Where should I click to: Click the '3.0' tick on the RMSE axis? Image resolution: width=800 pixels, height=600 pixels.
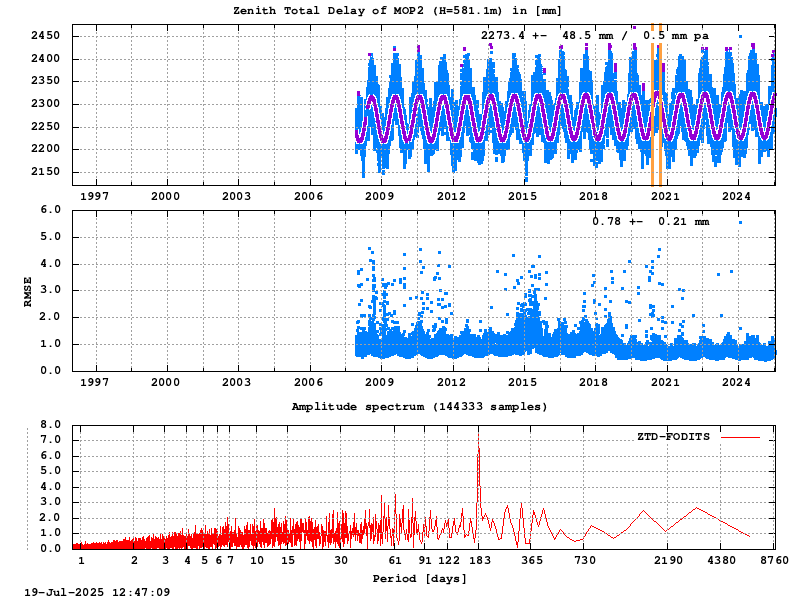(51, 290)
